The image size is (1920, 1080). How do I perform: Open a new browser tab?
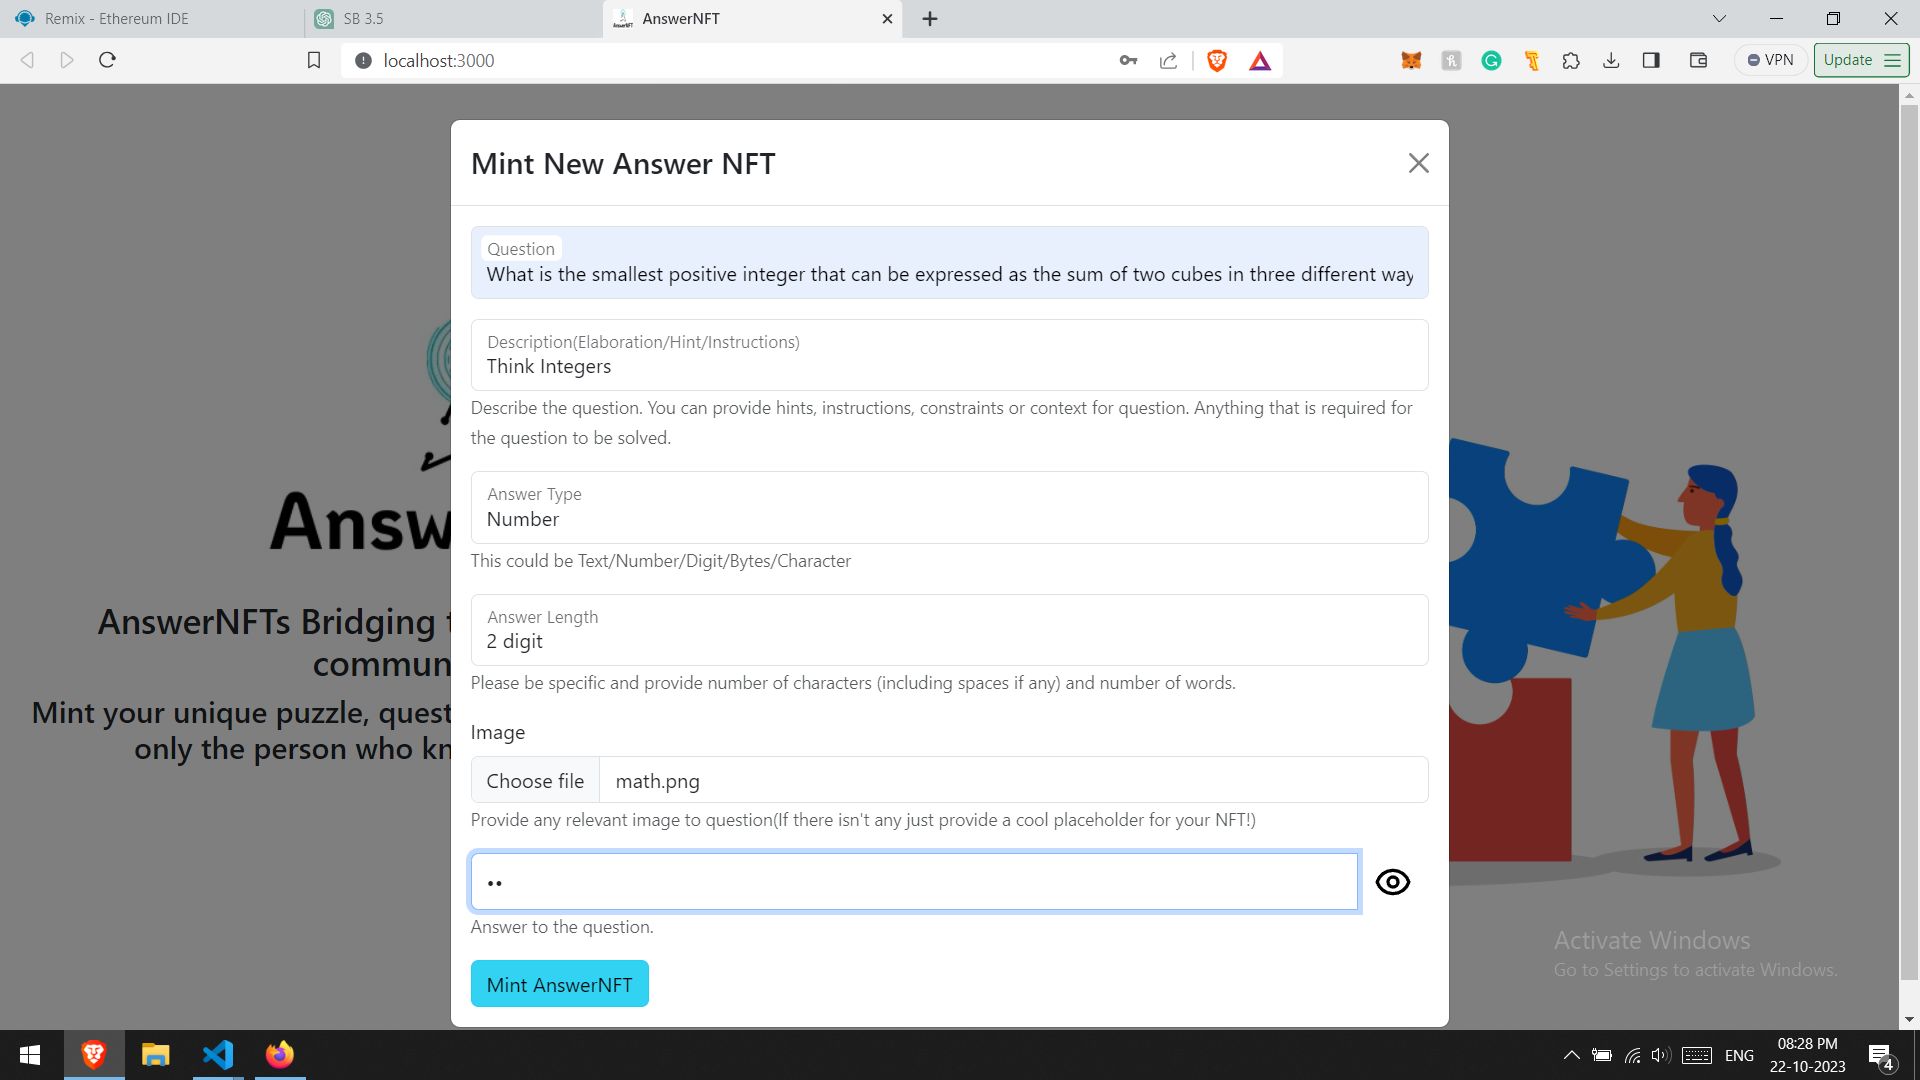pyautogui.click(x=930, y=19)
